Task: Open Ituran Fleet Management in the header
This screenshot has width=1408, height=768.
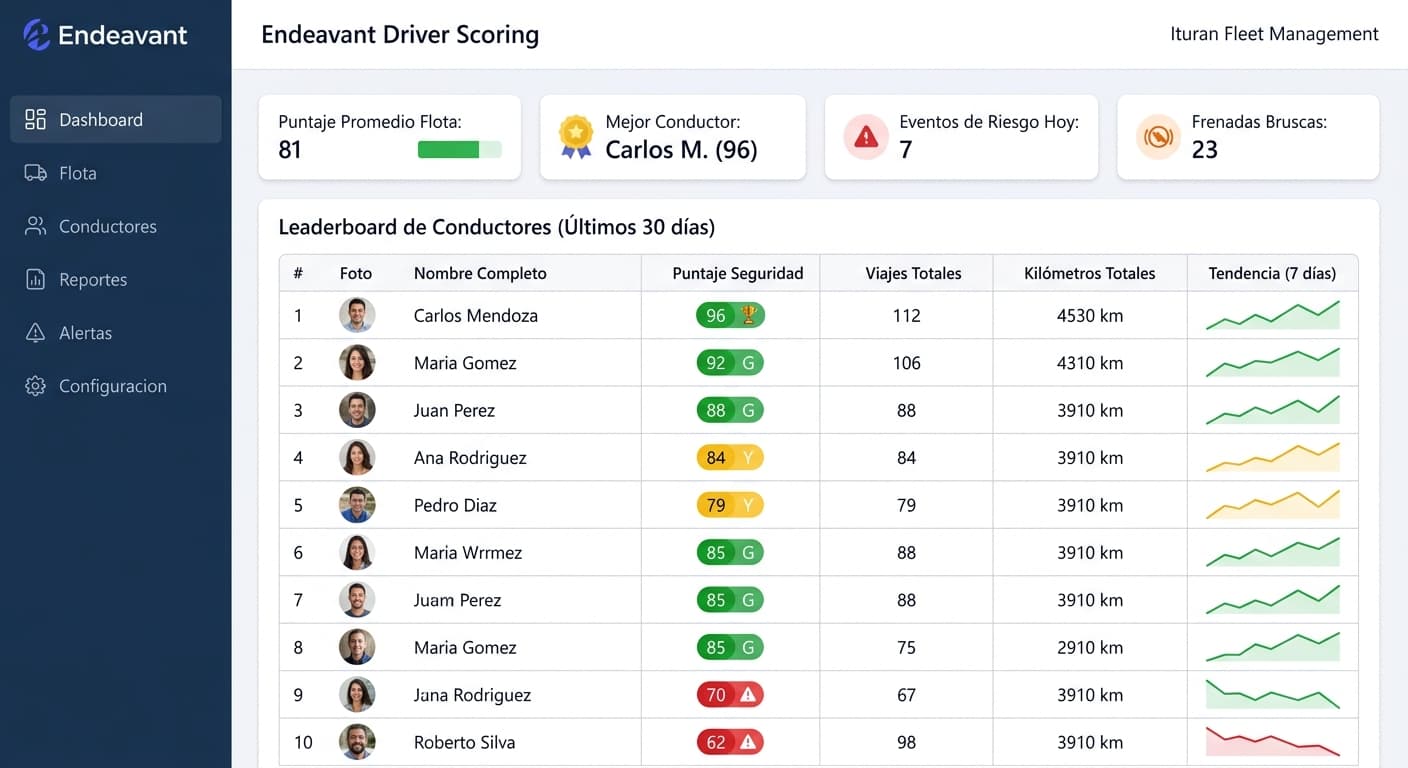Action: pyautogui.click(x=1274, y=33)
